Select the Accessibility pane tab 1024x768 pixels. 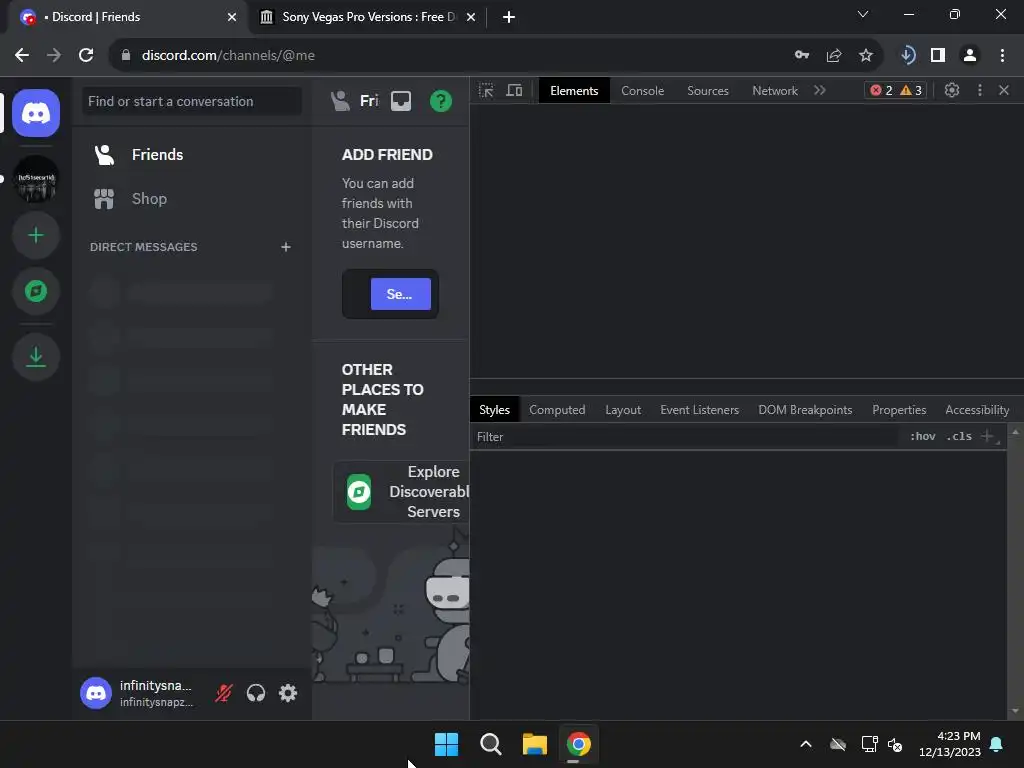point(977,410)
